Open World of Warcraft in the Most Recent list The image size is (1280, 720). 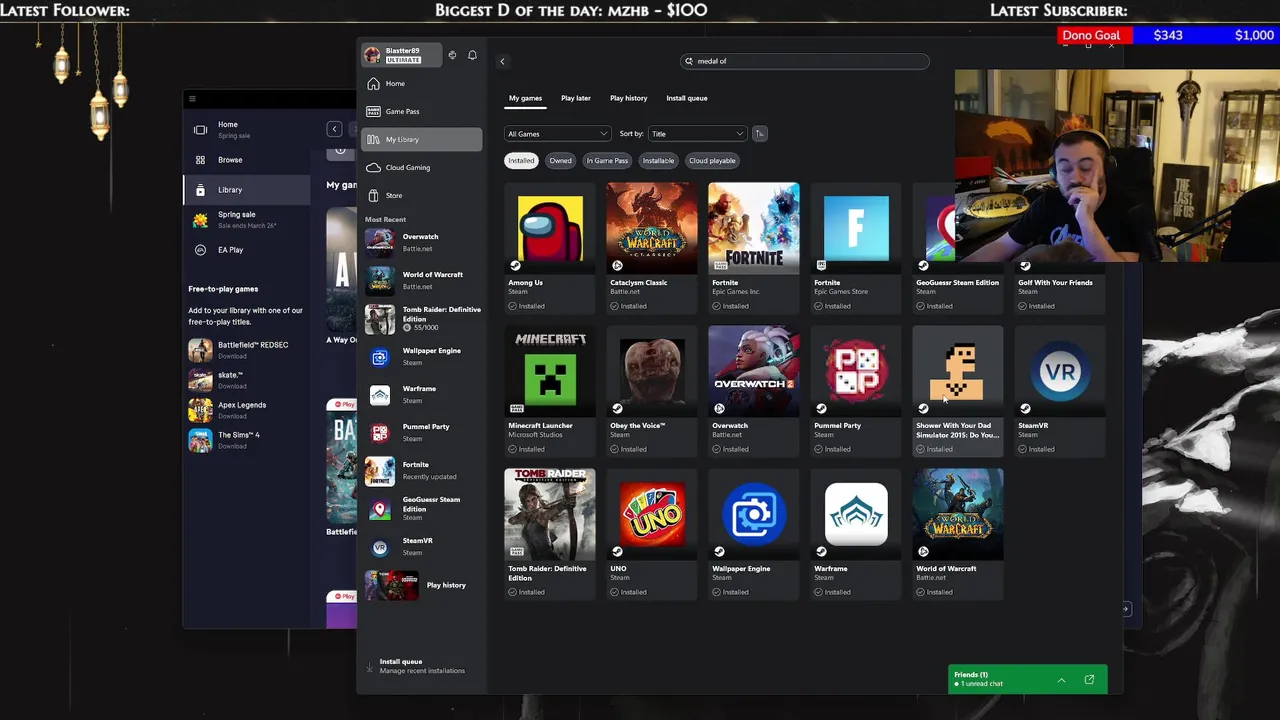422,279
